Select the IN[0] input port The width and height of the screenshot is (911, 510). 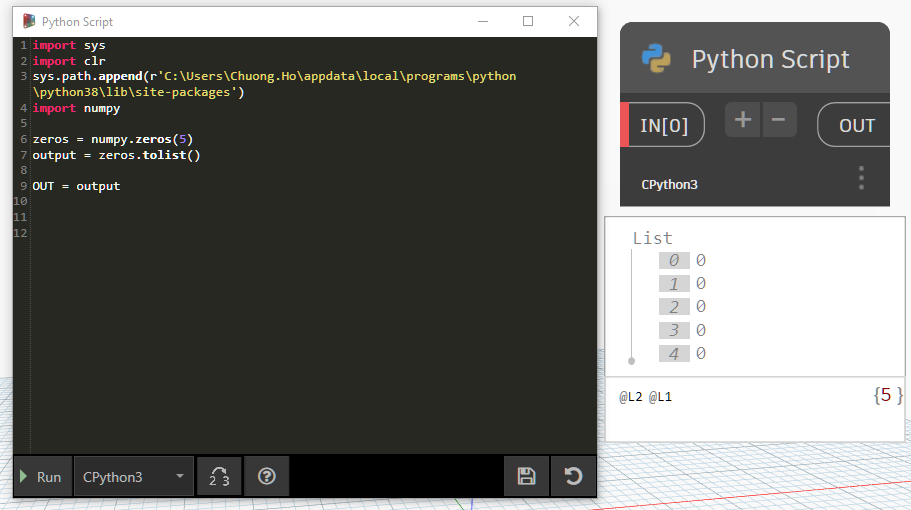click(x=664, y=125)
